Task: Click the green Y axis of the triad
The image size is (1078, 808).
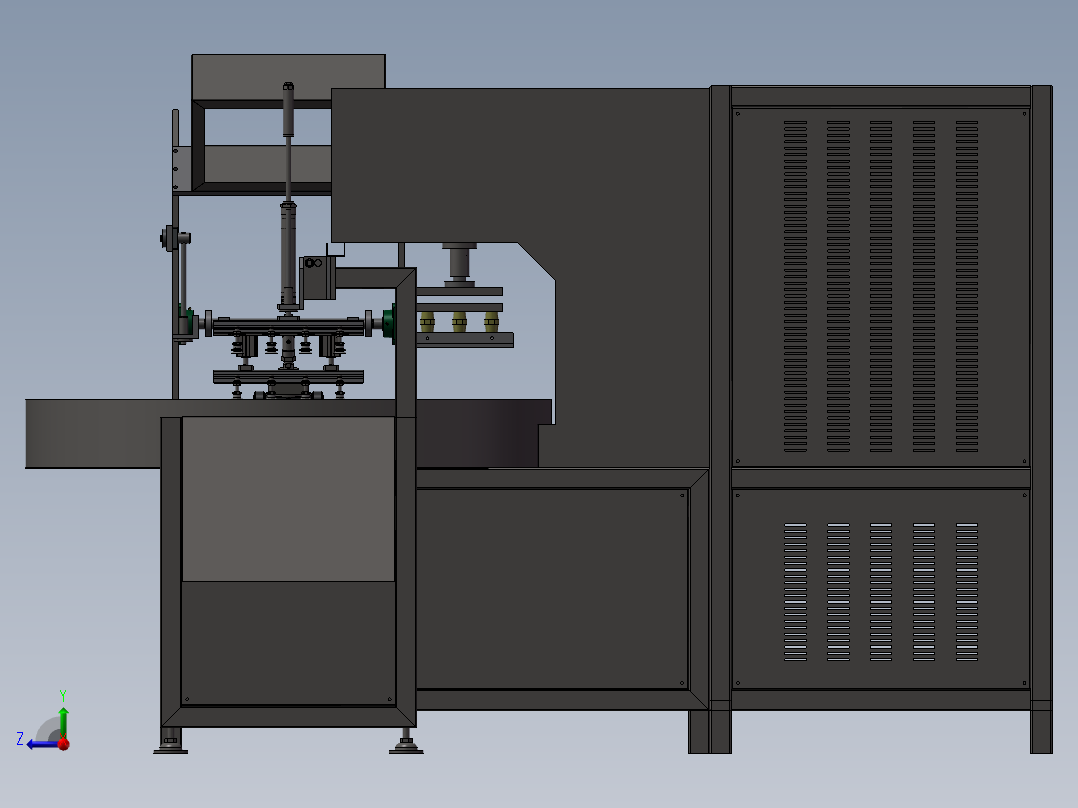Action: tap(63, 721)
